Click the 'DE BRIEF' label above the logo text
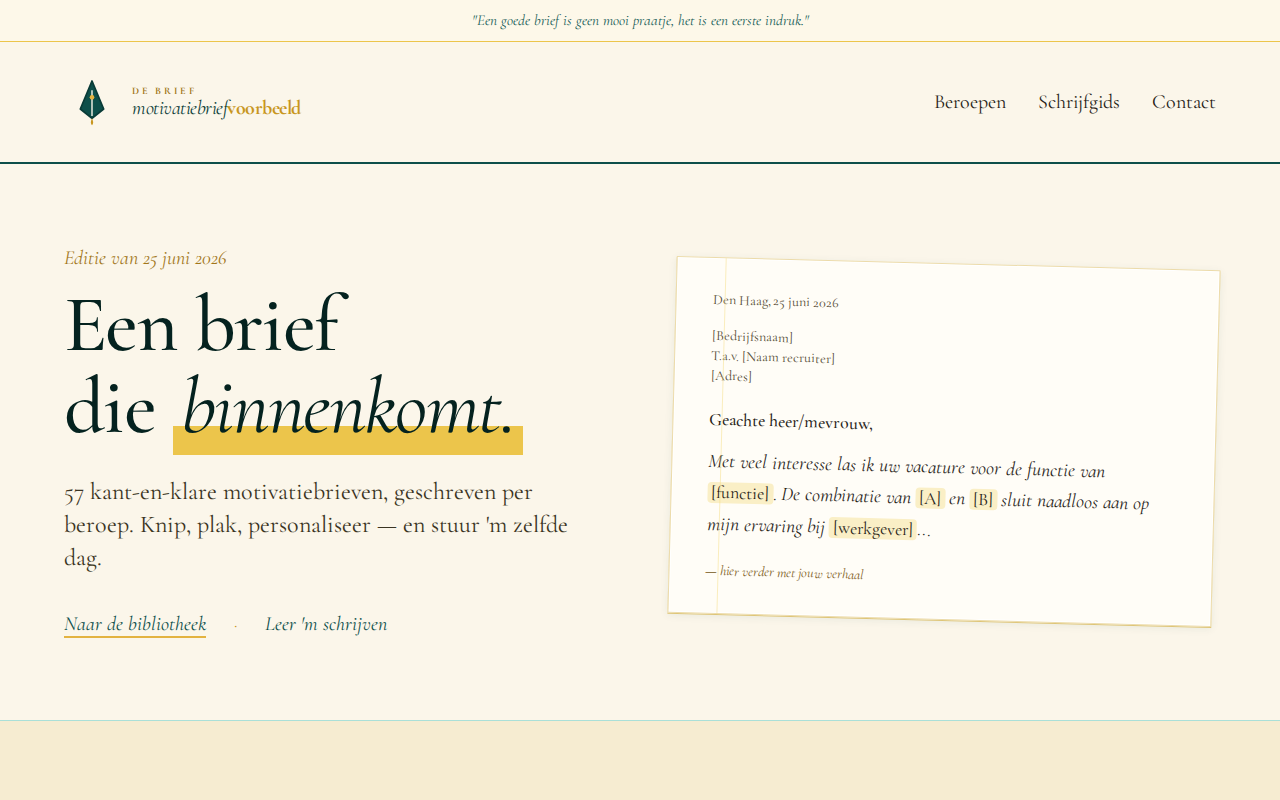Viewport: 1280px width, 800px height. 164,90
